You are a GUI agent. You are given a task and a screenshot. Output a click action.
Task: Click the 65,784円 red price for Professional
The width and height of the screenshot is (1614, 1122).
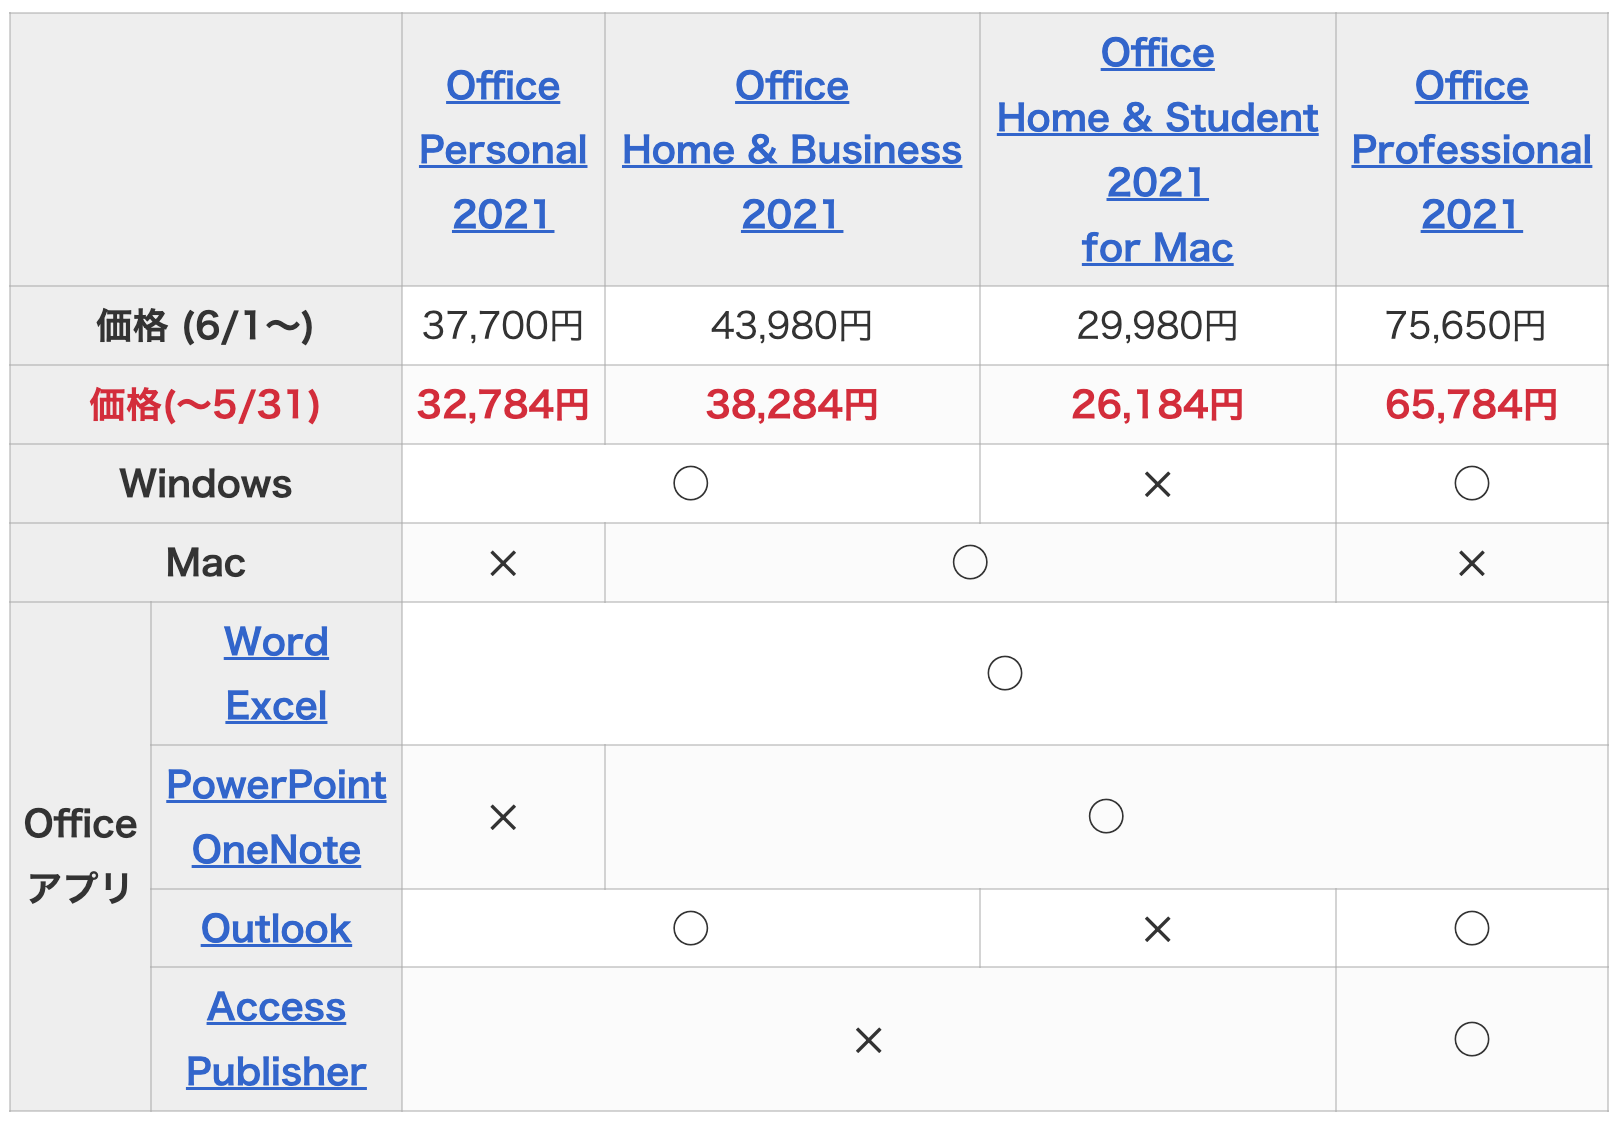(1471, 405)
